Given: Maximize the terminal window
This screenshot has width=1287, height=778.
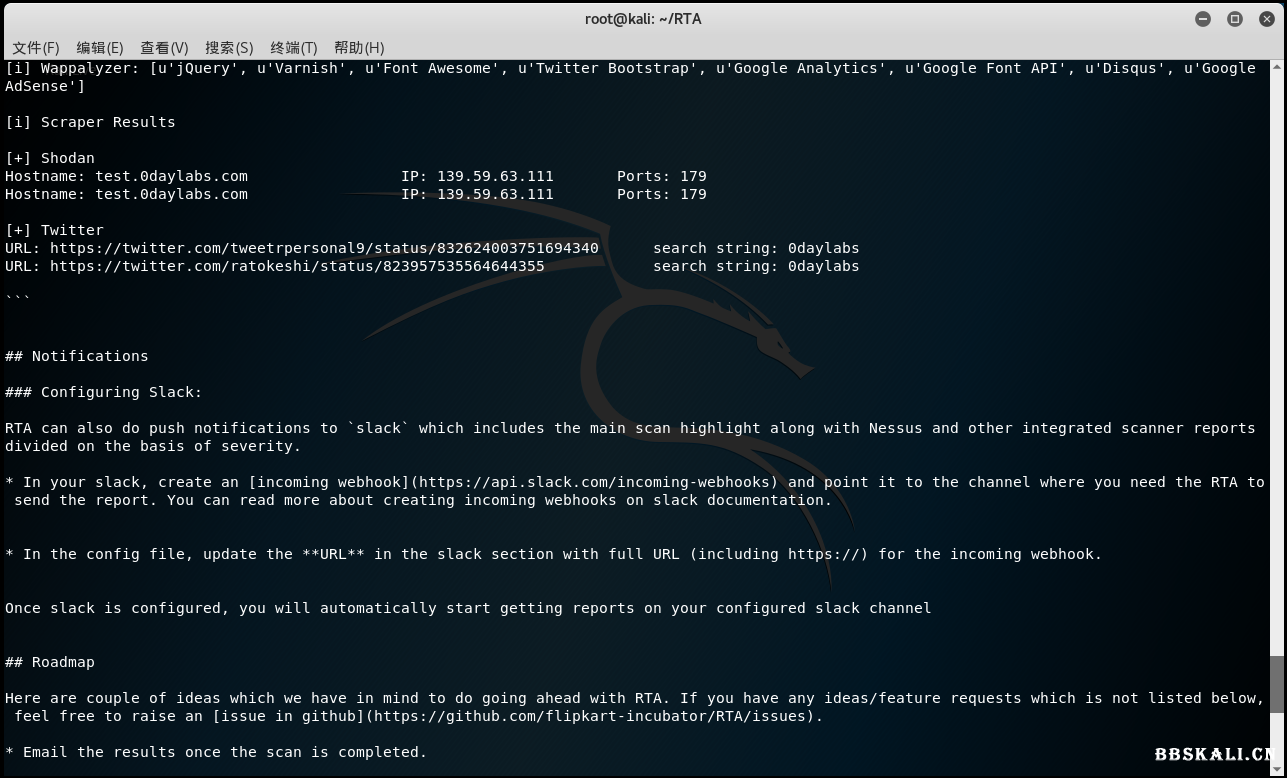Looking at the screenshot, I should (x=1235, y=19).
